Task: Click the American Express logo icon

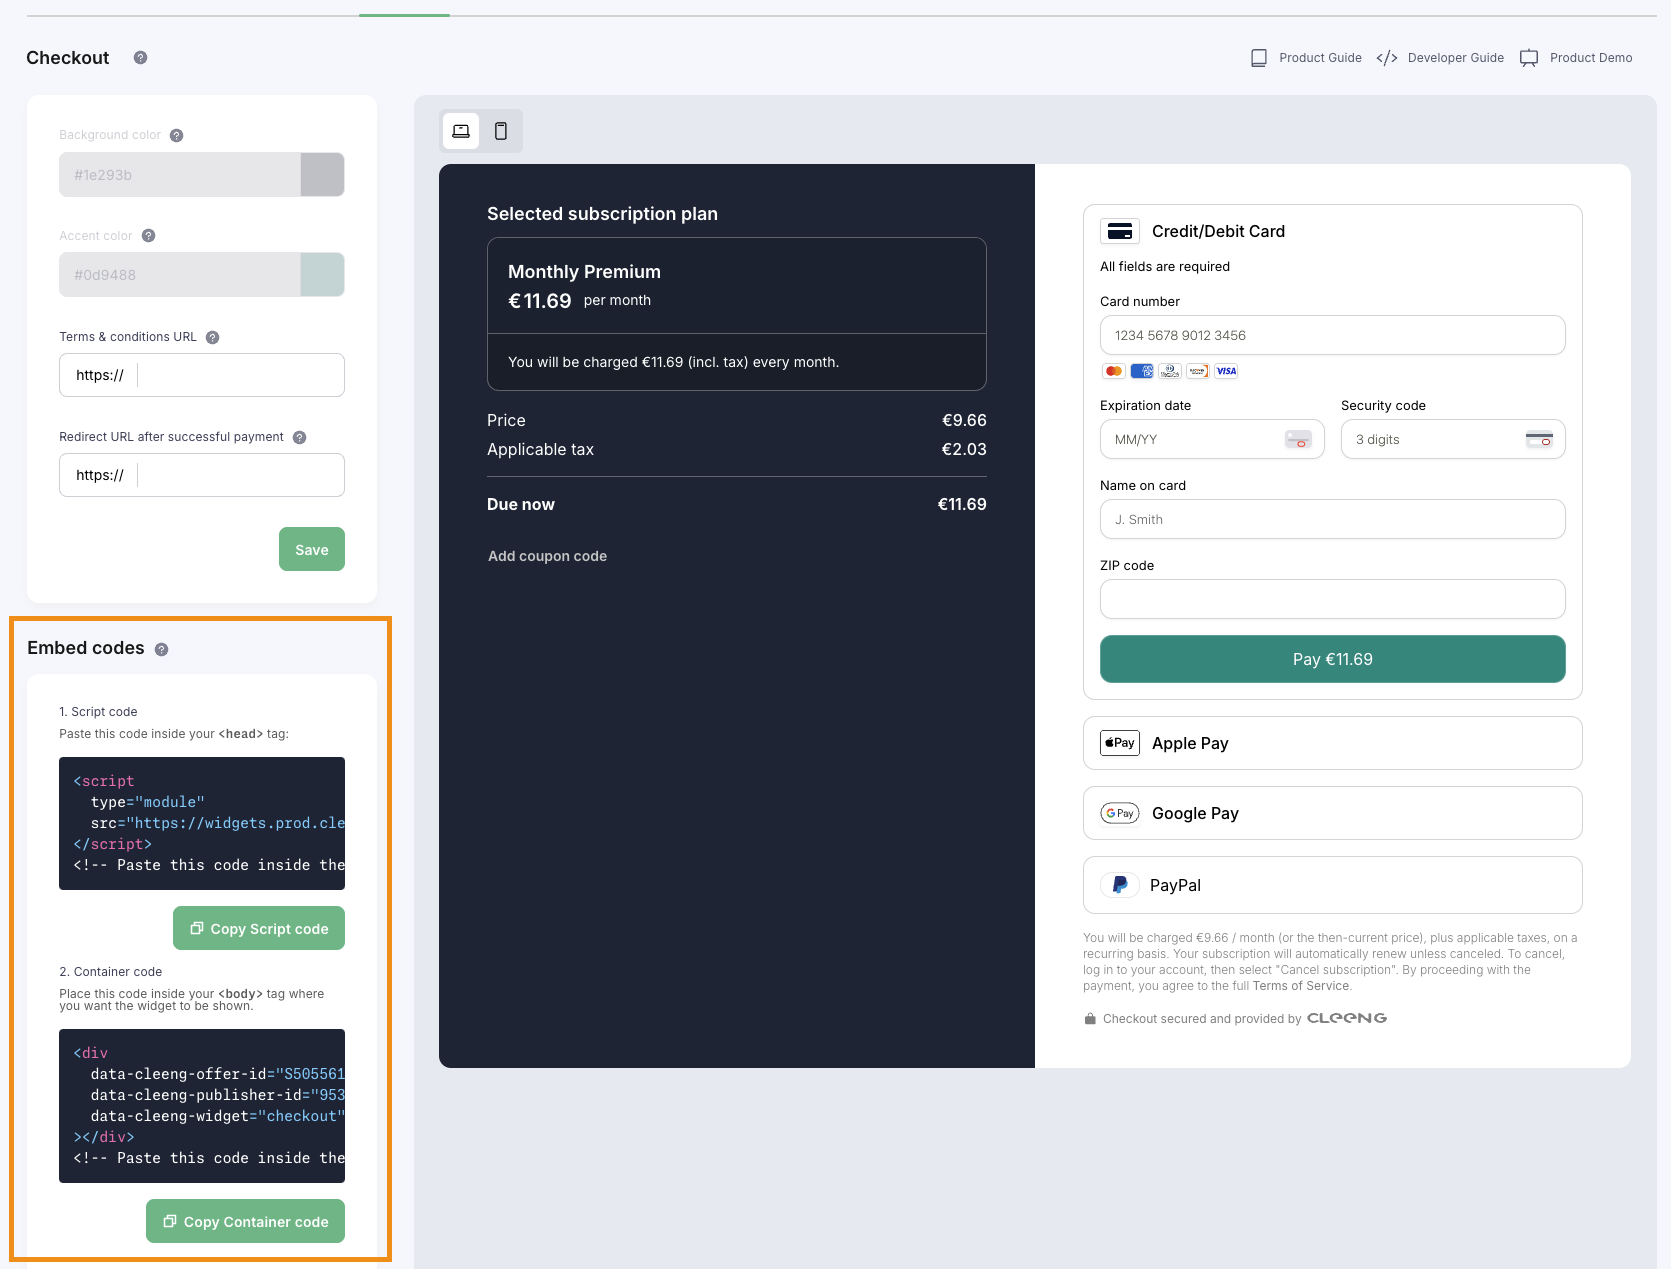Action: (1142, 371)
